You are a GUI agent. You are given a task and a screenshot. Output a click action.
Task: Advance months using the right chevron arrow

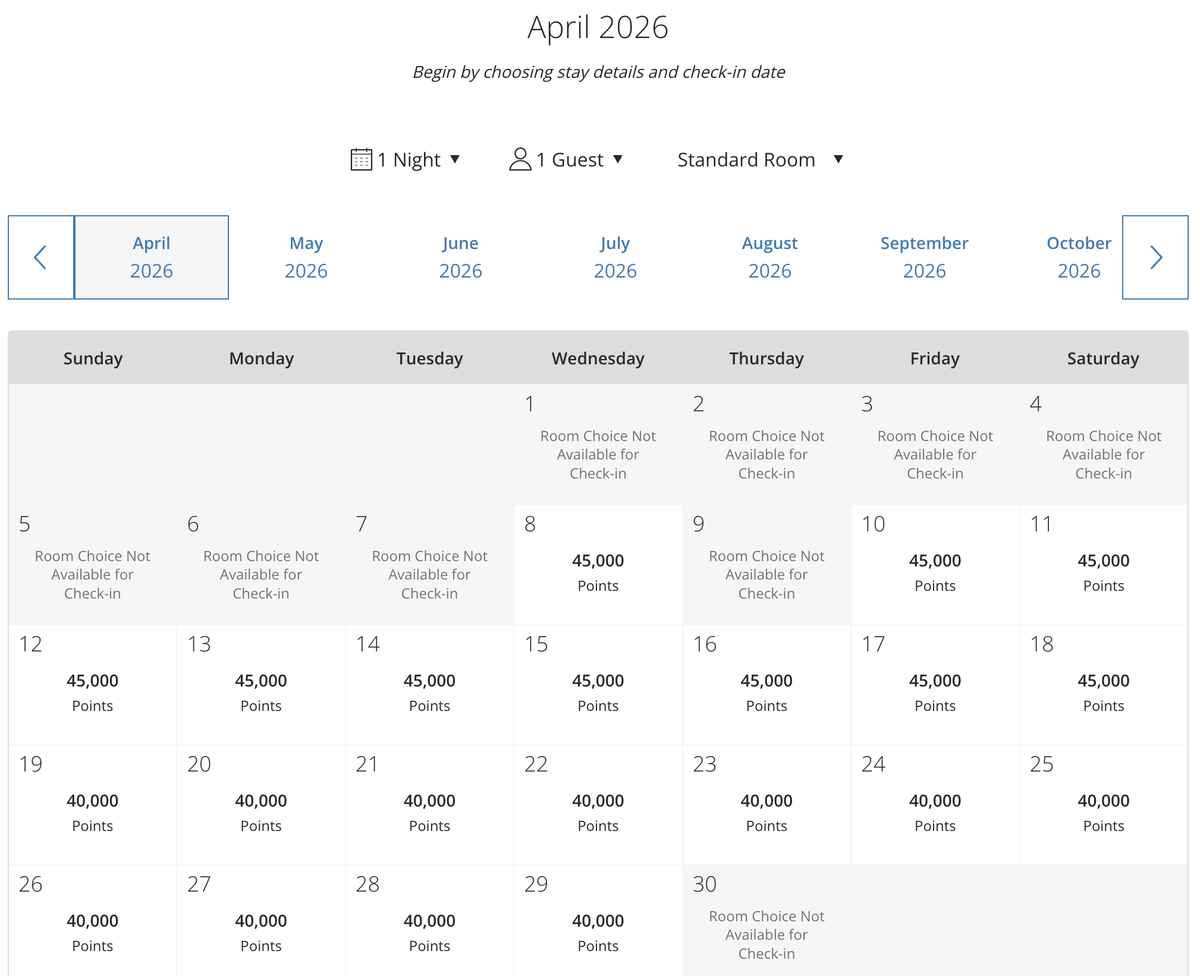(x=1155, y=257)
